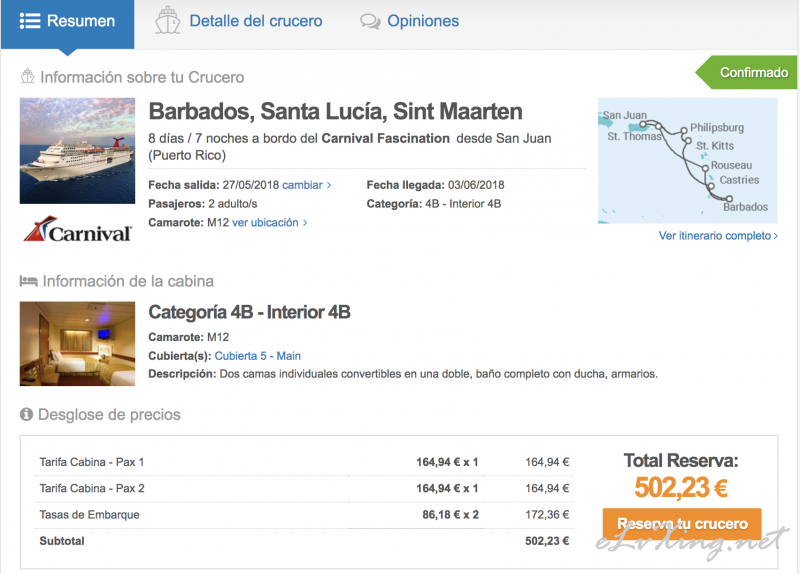Click the San Juan label on the map
800x574 pixels.
pos(624,115)
